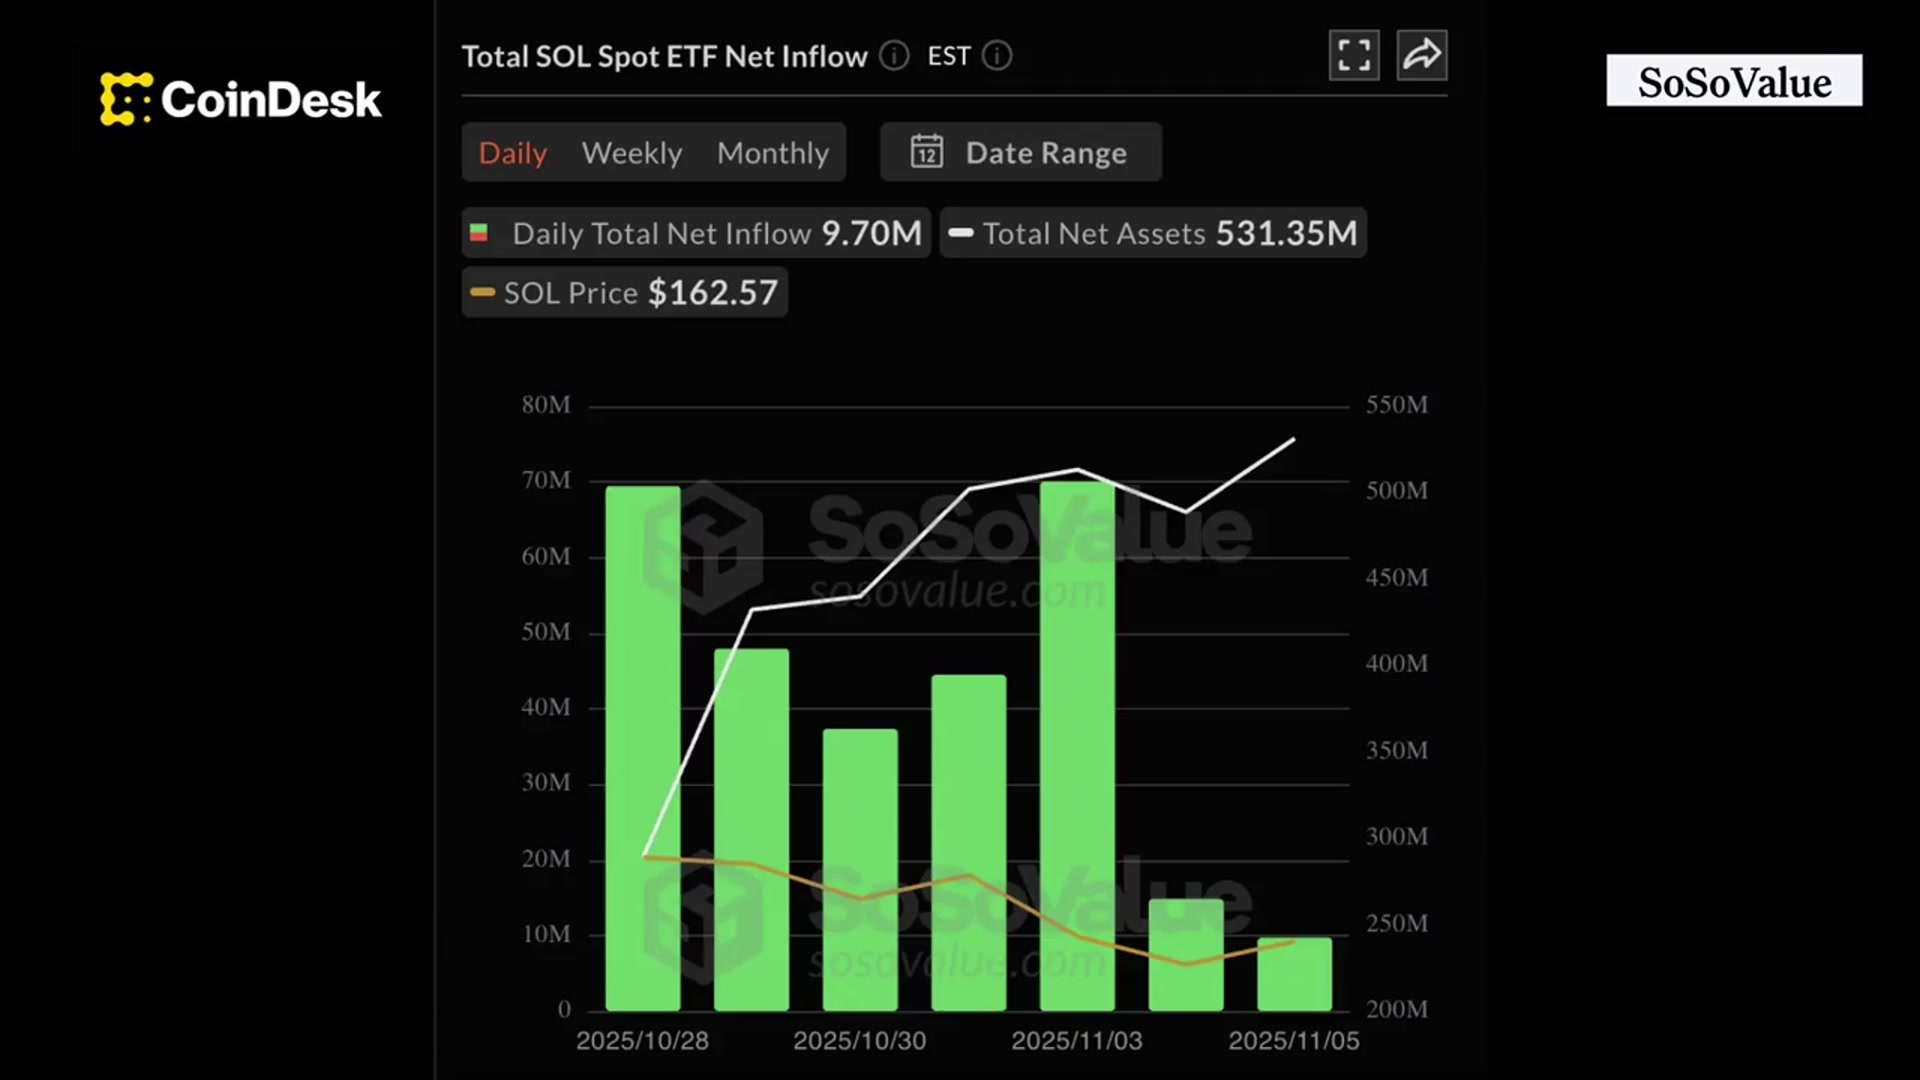Toggle the Daily Total Net Inflow series
Image resolution: width=1920 pixels, height=1080 pixels.
pyautogui.click(x=696, y=233)
